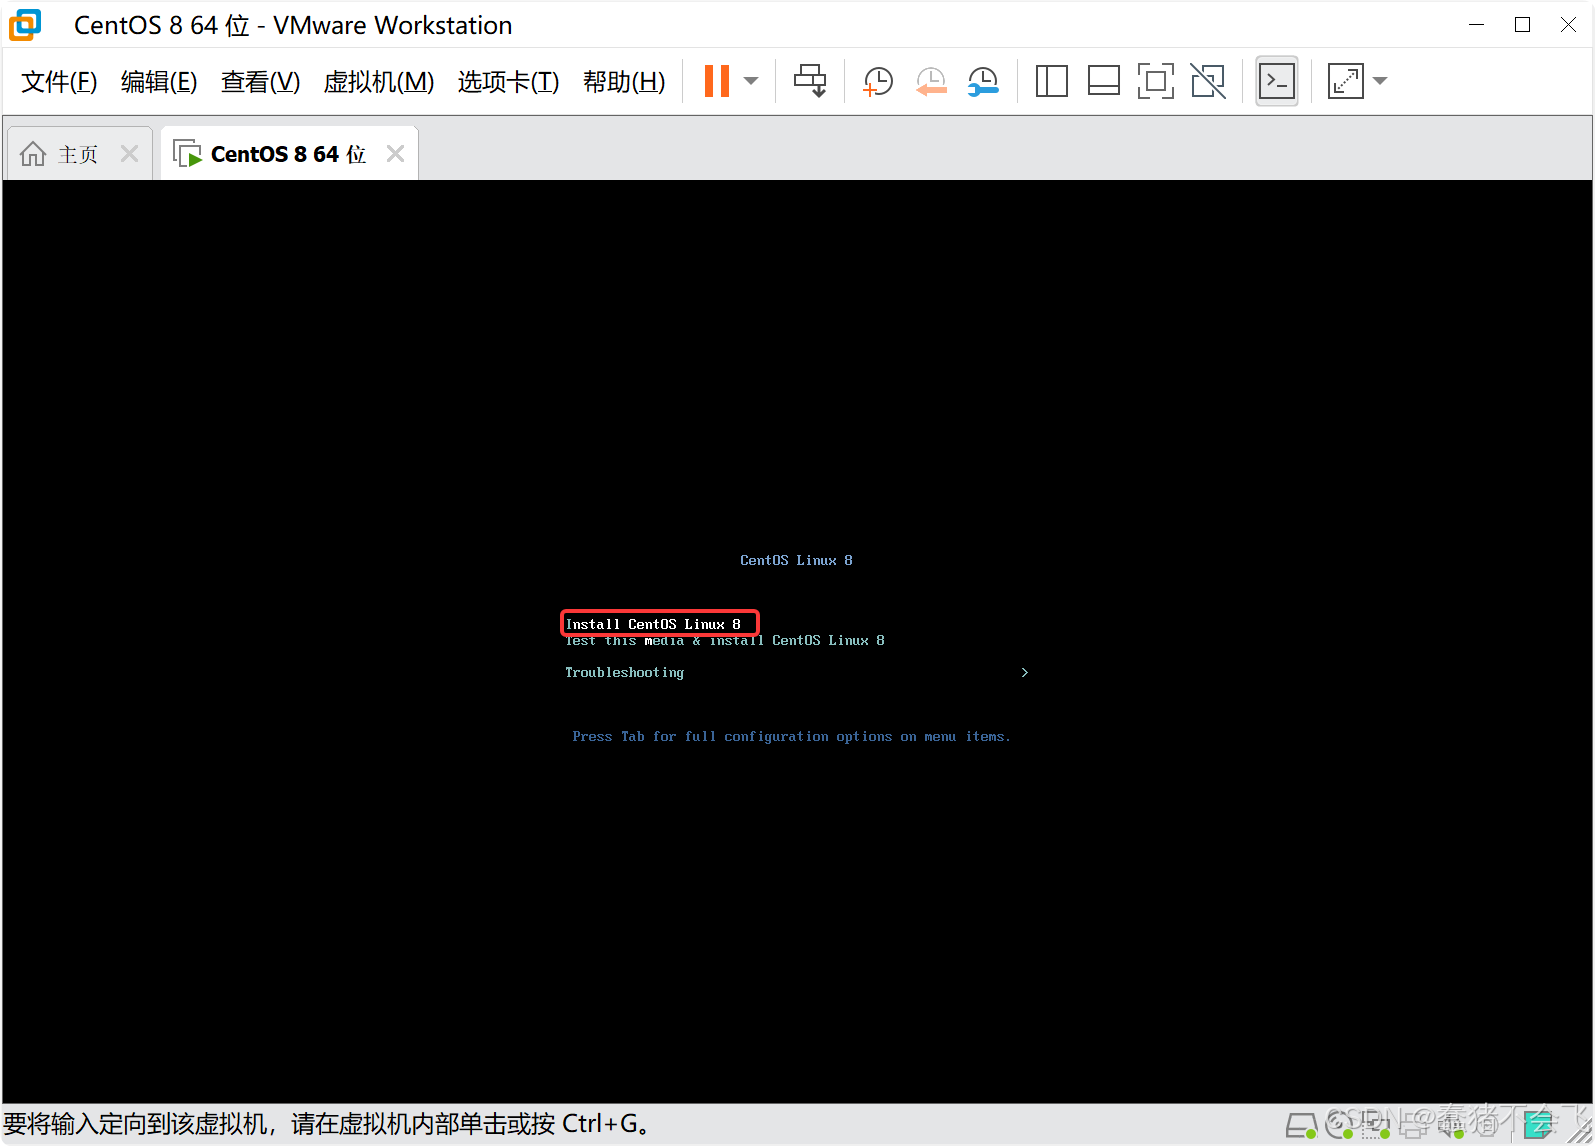This screenshot has height=1146, width=1595.
Task: Open the power options dropdown arrow next to pause
Action: coord(752,81)
